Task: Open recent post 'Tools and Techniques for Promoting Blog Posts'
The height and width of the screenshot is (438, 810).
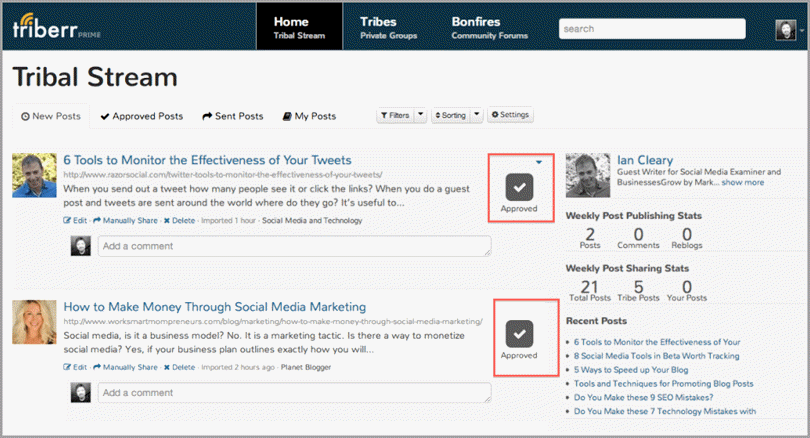Action: [x=663, y=384]
